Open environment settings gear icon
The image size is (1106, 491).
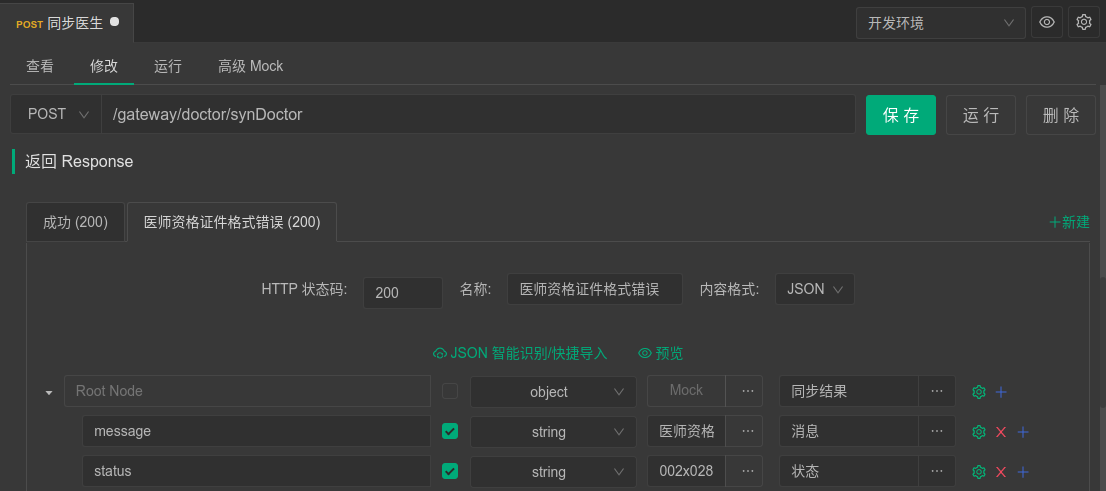1083,22
